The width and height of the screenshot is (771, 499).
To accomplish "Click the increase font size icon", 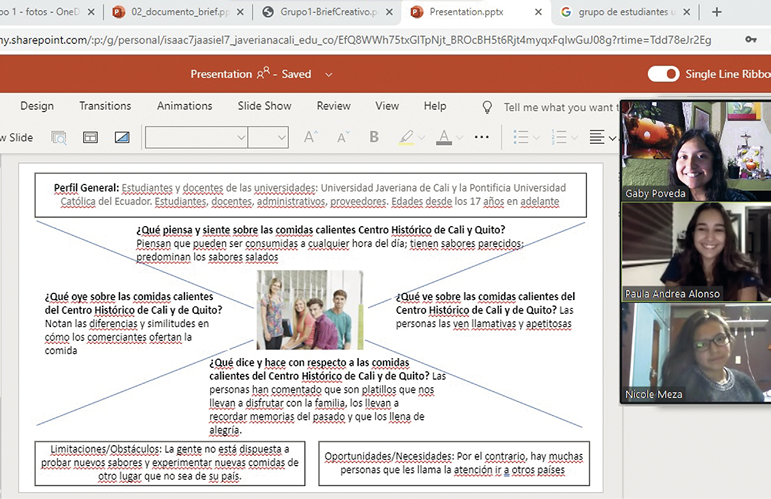I will point(310,137).
